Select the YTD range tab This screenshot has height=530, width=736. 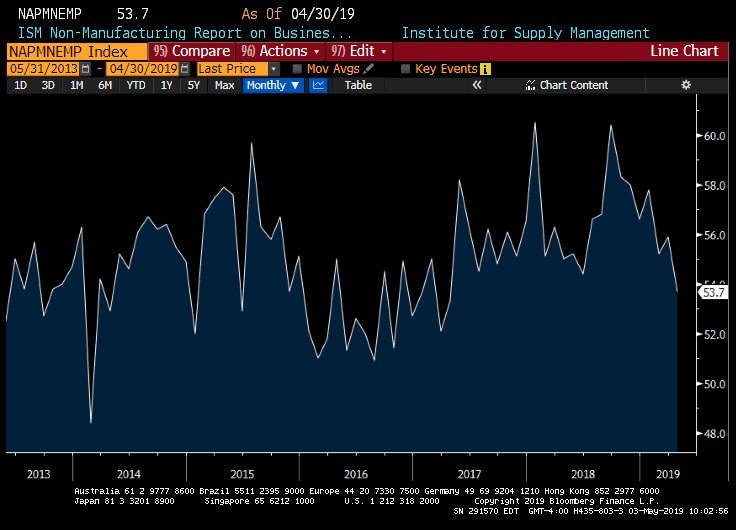[x=136, y=85]
